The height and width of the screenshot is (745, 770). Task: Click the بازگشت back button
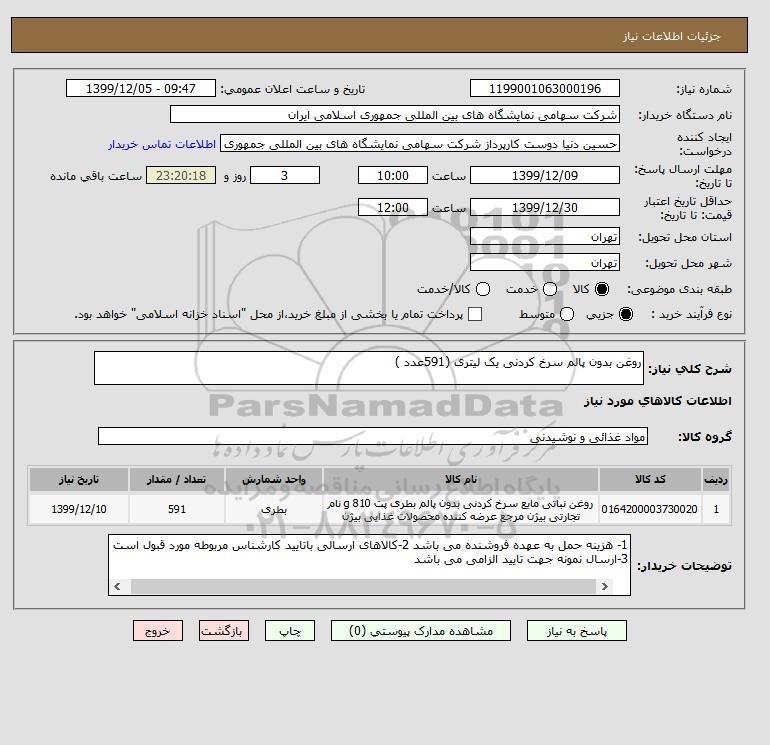click(x=224, y=631)
